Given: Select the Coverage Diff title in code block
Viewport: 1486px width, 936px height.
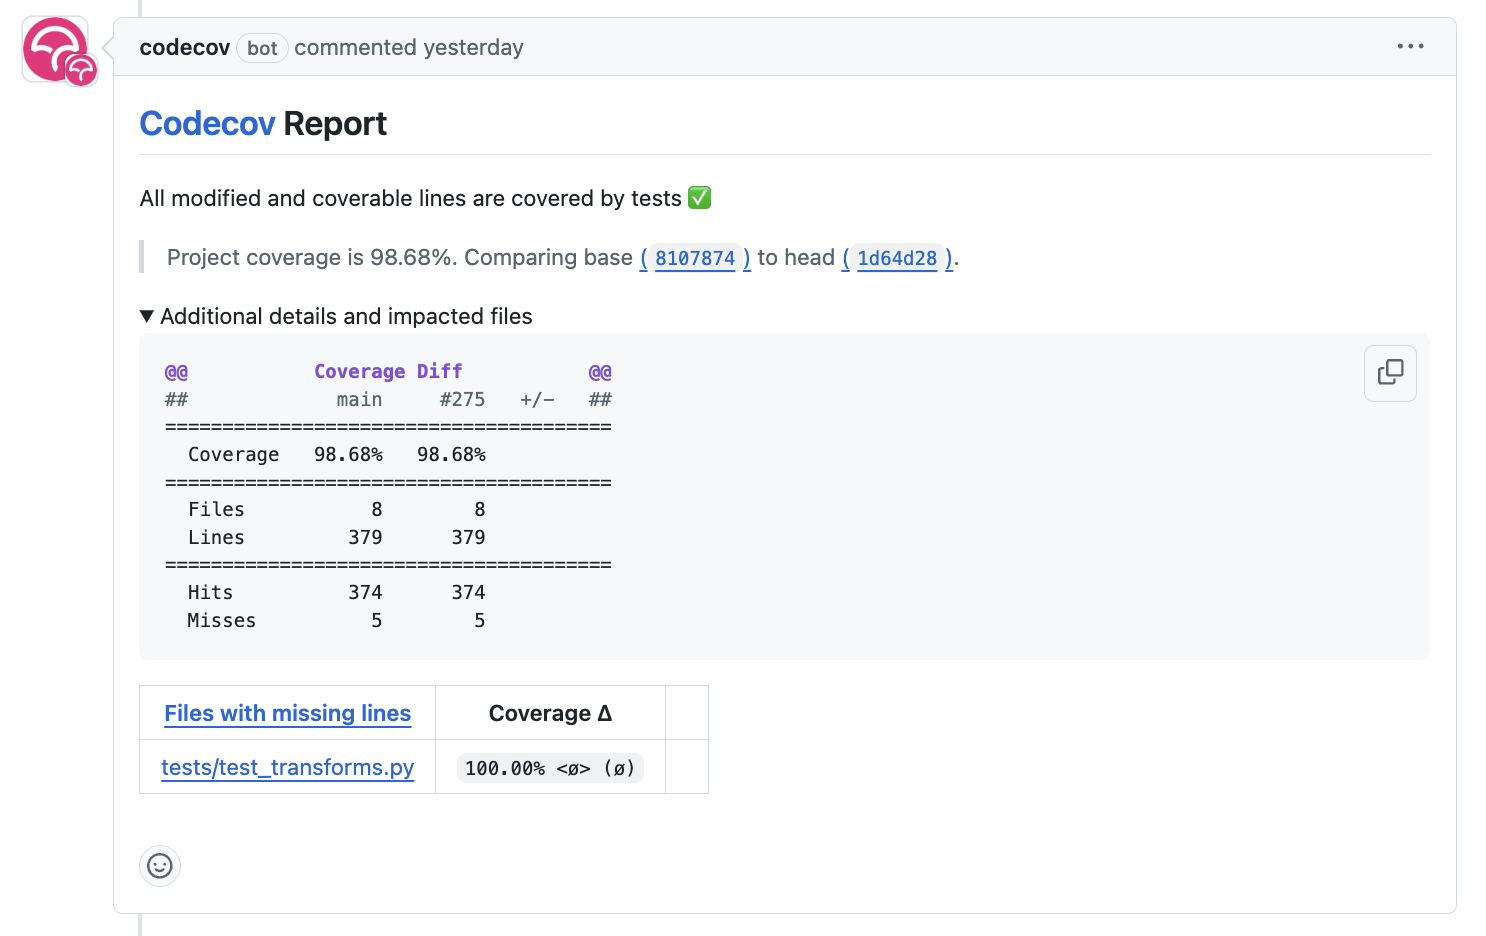Looking at the screenshot, I should point(388,371).
